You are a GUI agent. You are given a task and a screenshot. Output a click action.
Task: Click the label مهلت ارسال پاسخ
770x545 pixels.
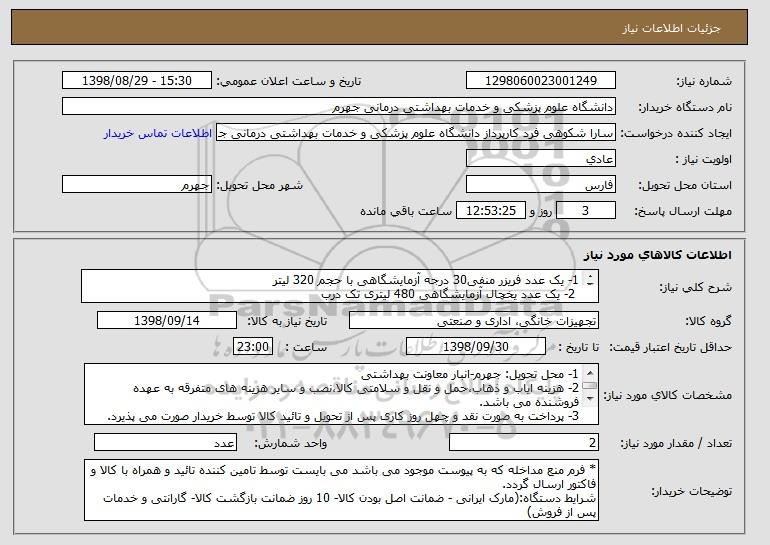tap(683, 211)
